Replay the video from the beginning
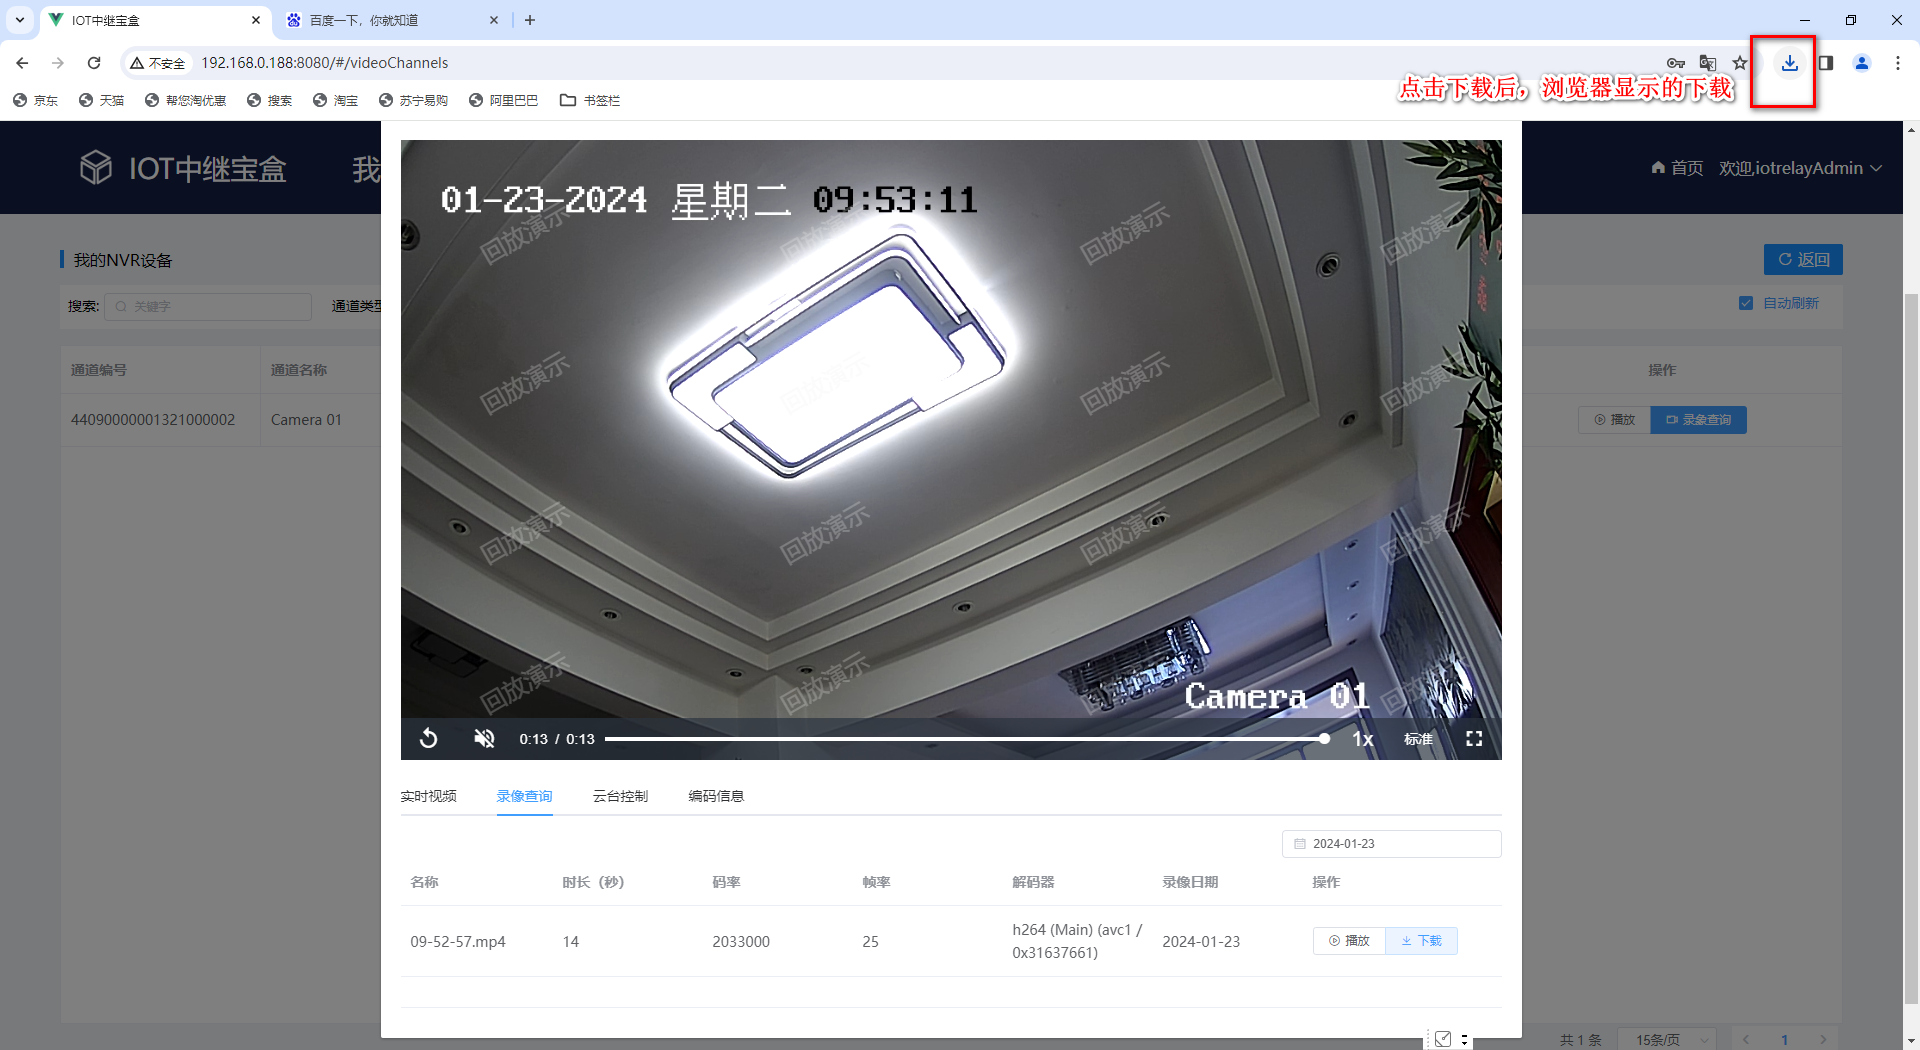The height and width of the screenshot is (1050, 1920). coord(428,739)
